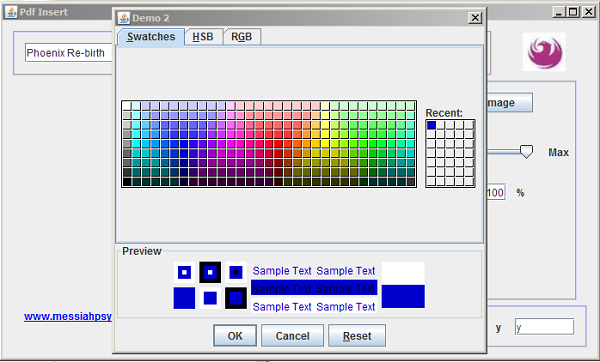Choose the white swatch at grid top-left
The width and height of the screenshot is (600, 362).
(127, 106)
